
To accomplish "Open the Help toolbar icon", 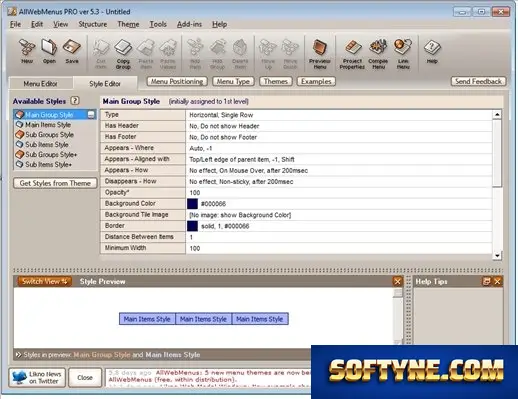I will [x=432, y=51].
